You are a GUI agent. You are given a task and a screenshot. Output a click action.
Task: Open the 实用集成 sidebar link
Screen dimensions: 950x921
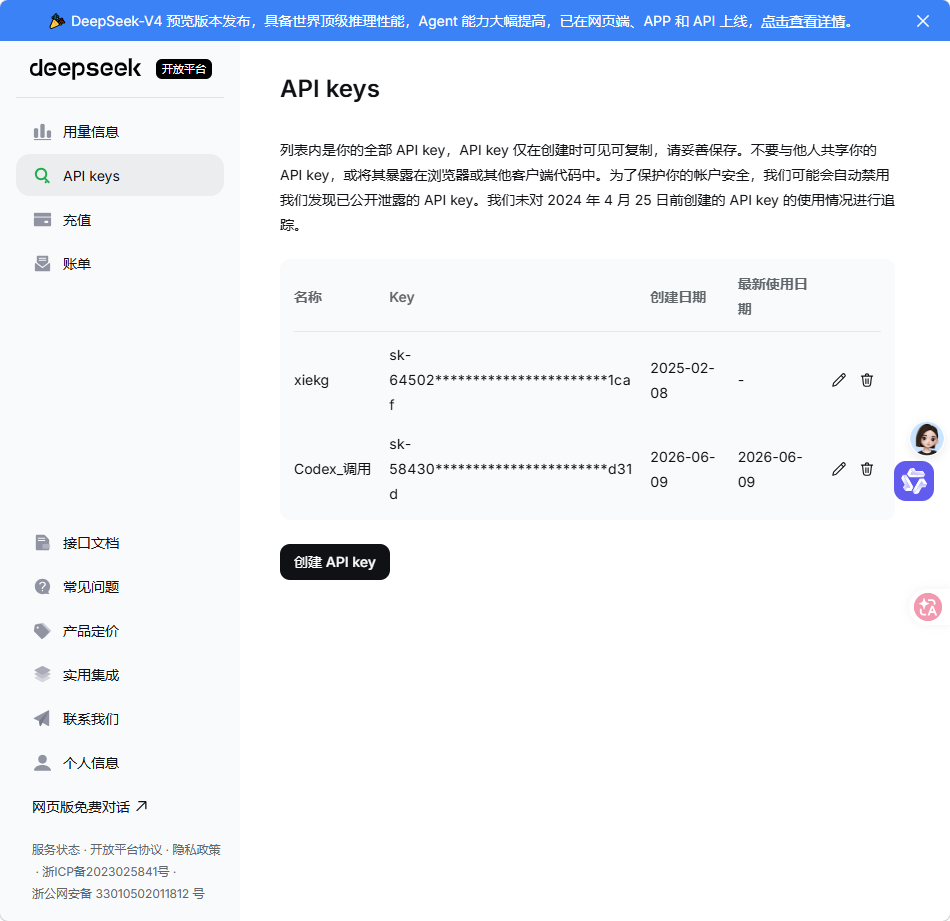(x=120, y=675)
